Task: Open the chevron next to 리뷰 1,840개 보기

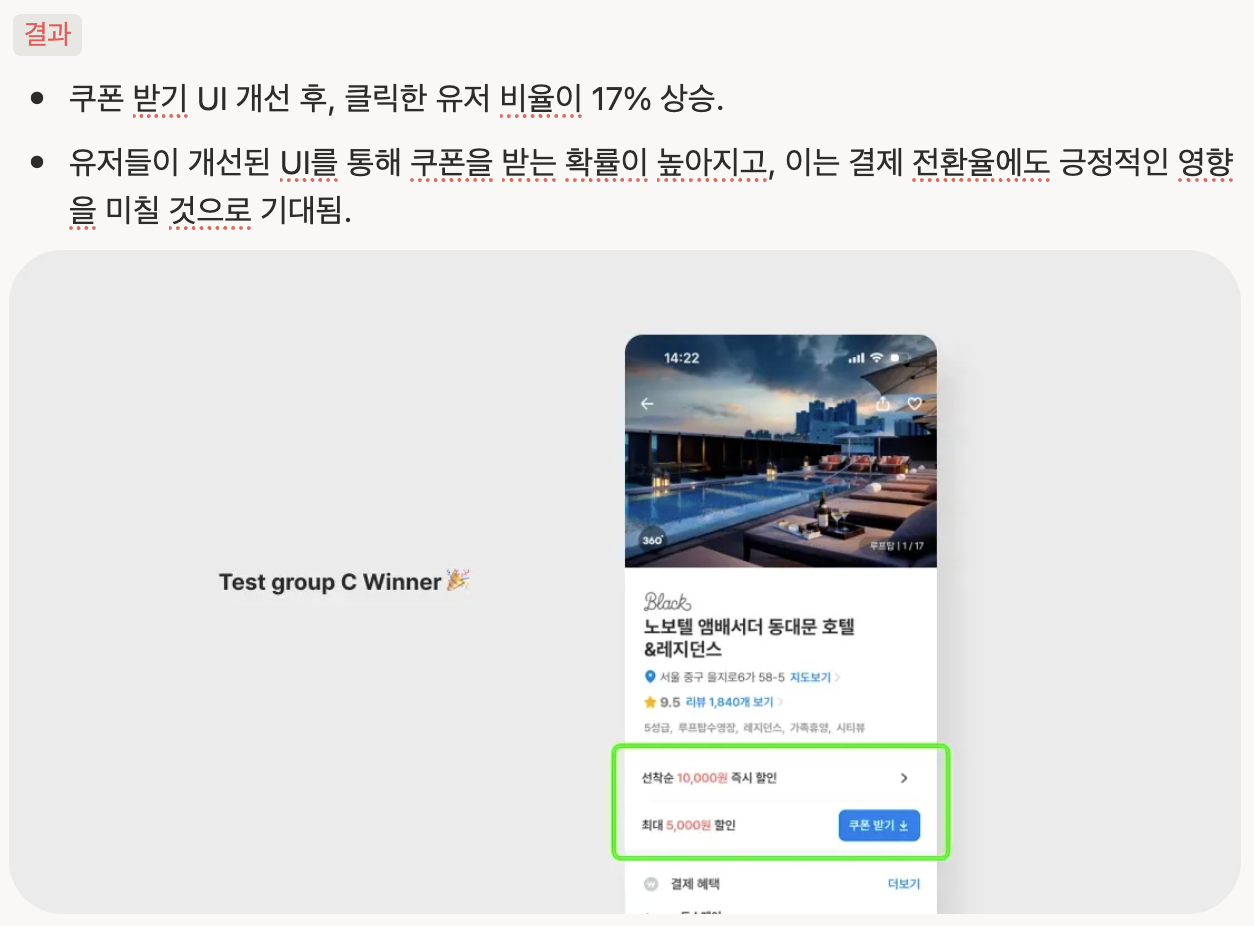Action: click(x=780, y=702)
